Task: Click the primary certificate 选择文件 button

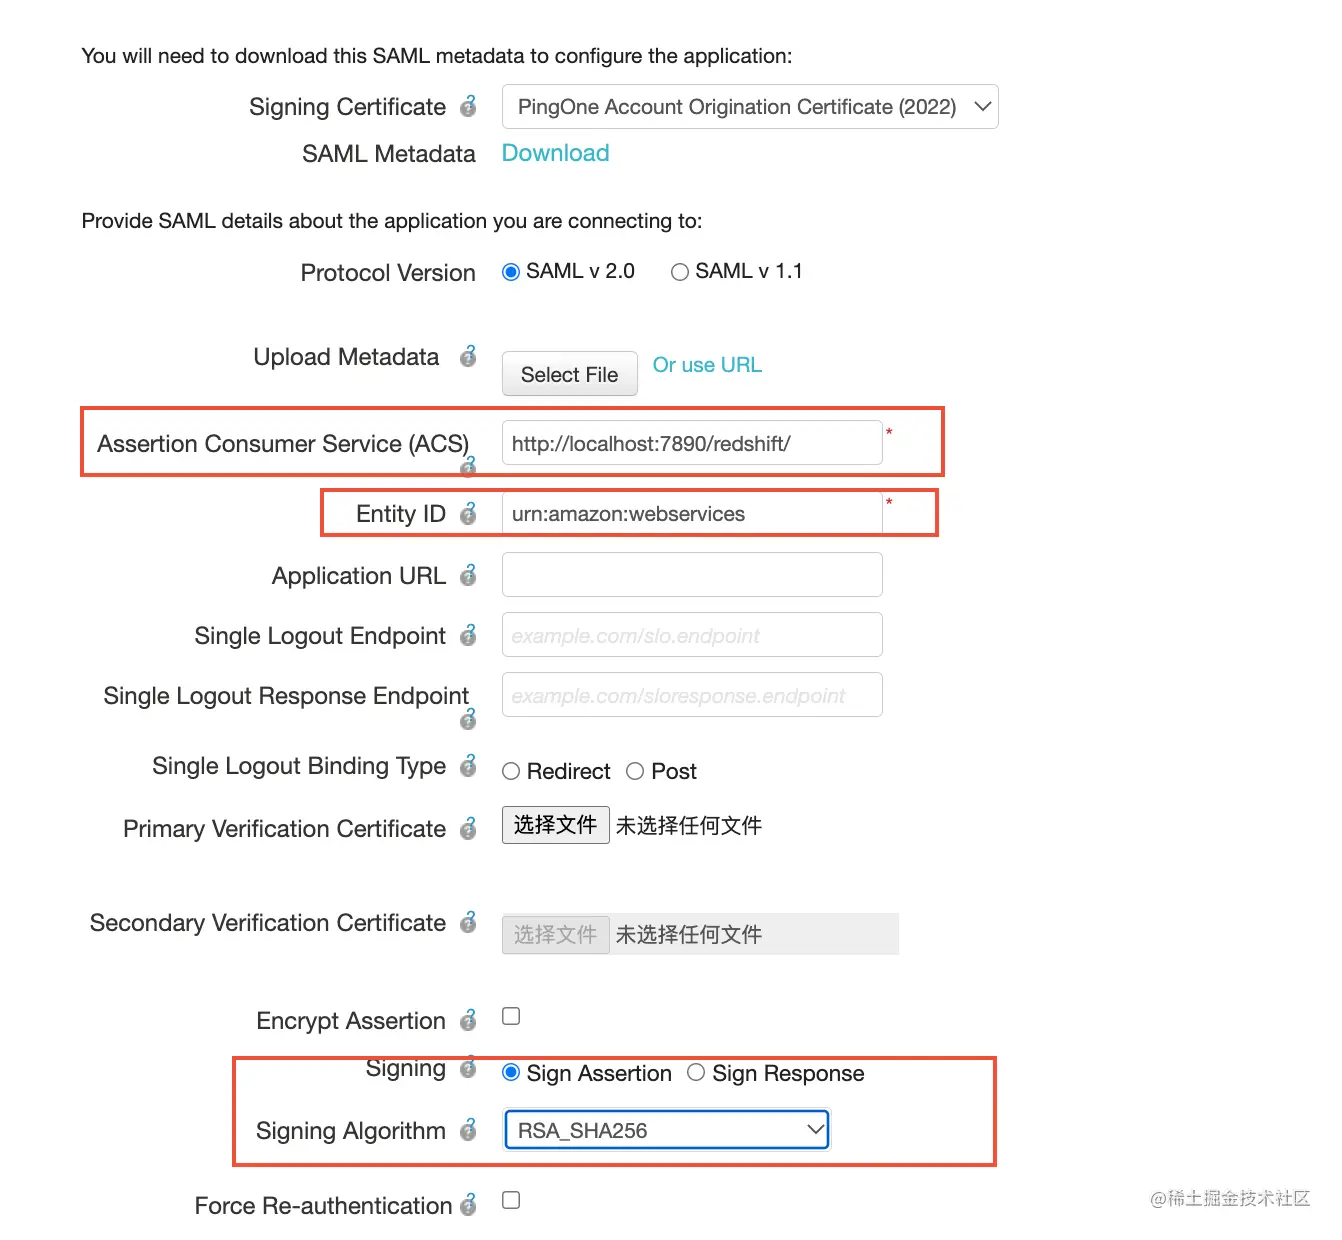Action: point(555,825)
